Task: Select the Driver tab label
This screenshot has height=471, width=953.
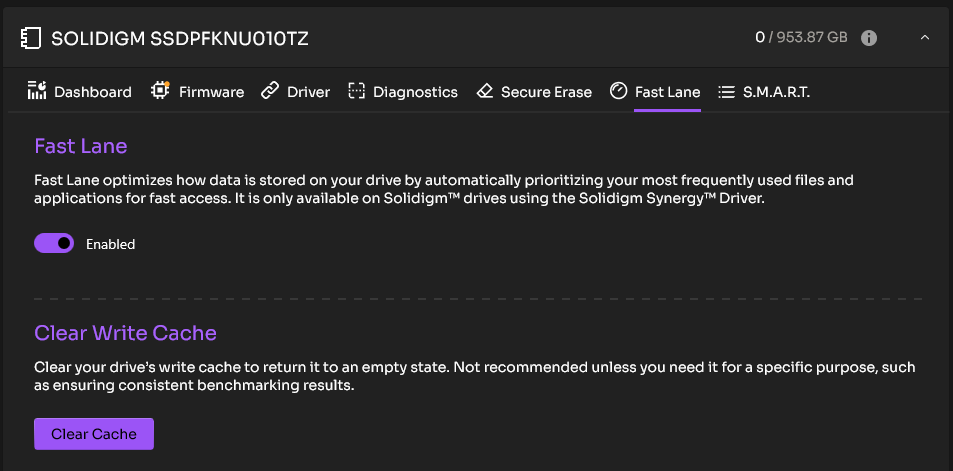Action: pyautogui.click(x=308, y=92)
